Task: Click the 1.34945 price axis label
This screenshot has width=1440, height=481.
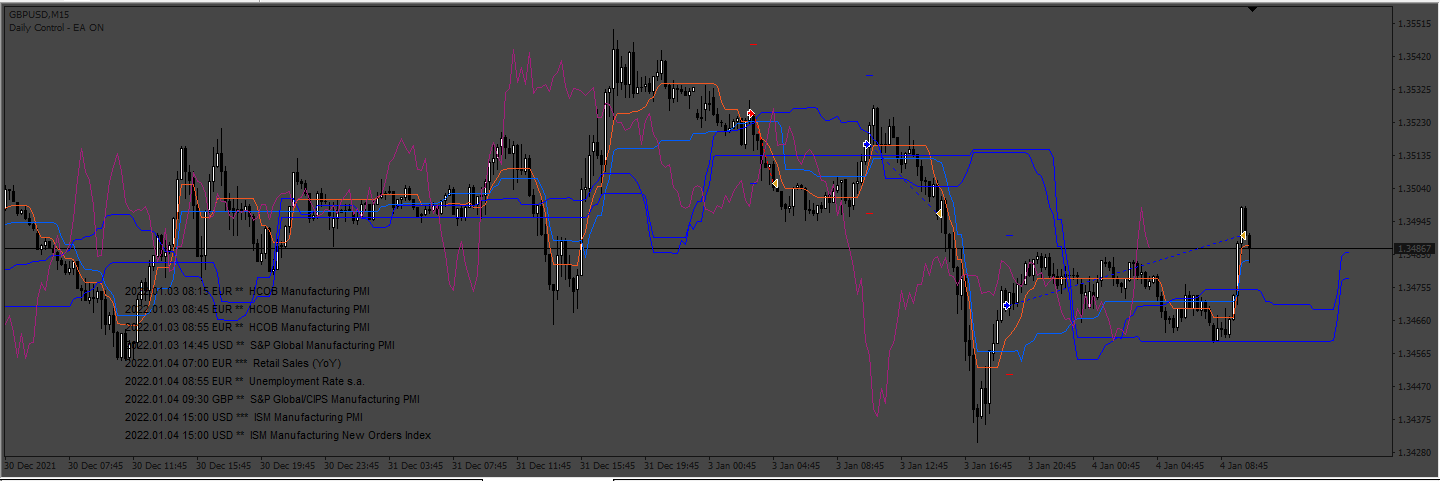Action: point(1415,221)
